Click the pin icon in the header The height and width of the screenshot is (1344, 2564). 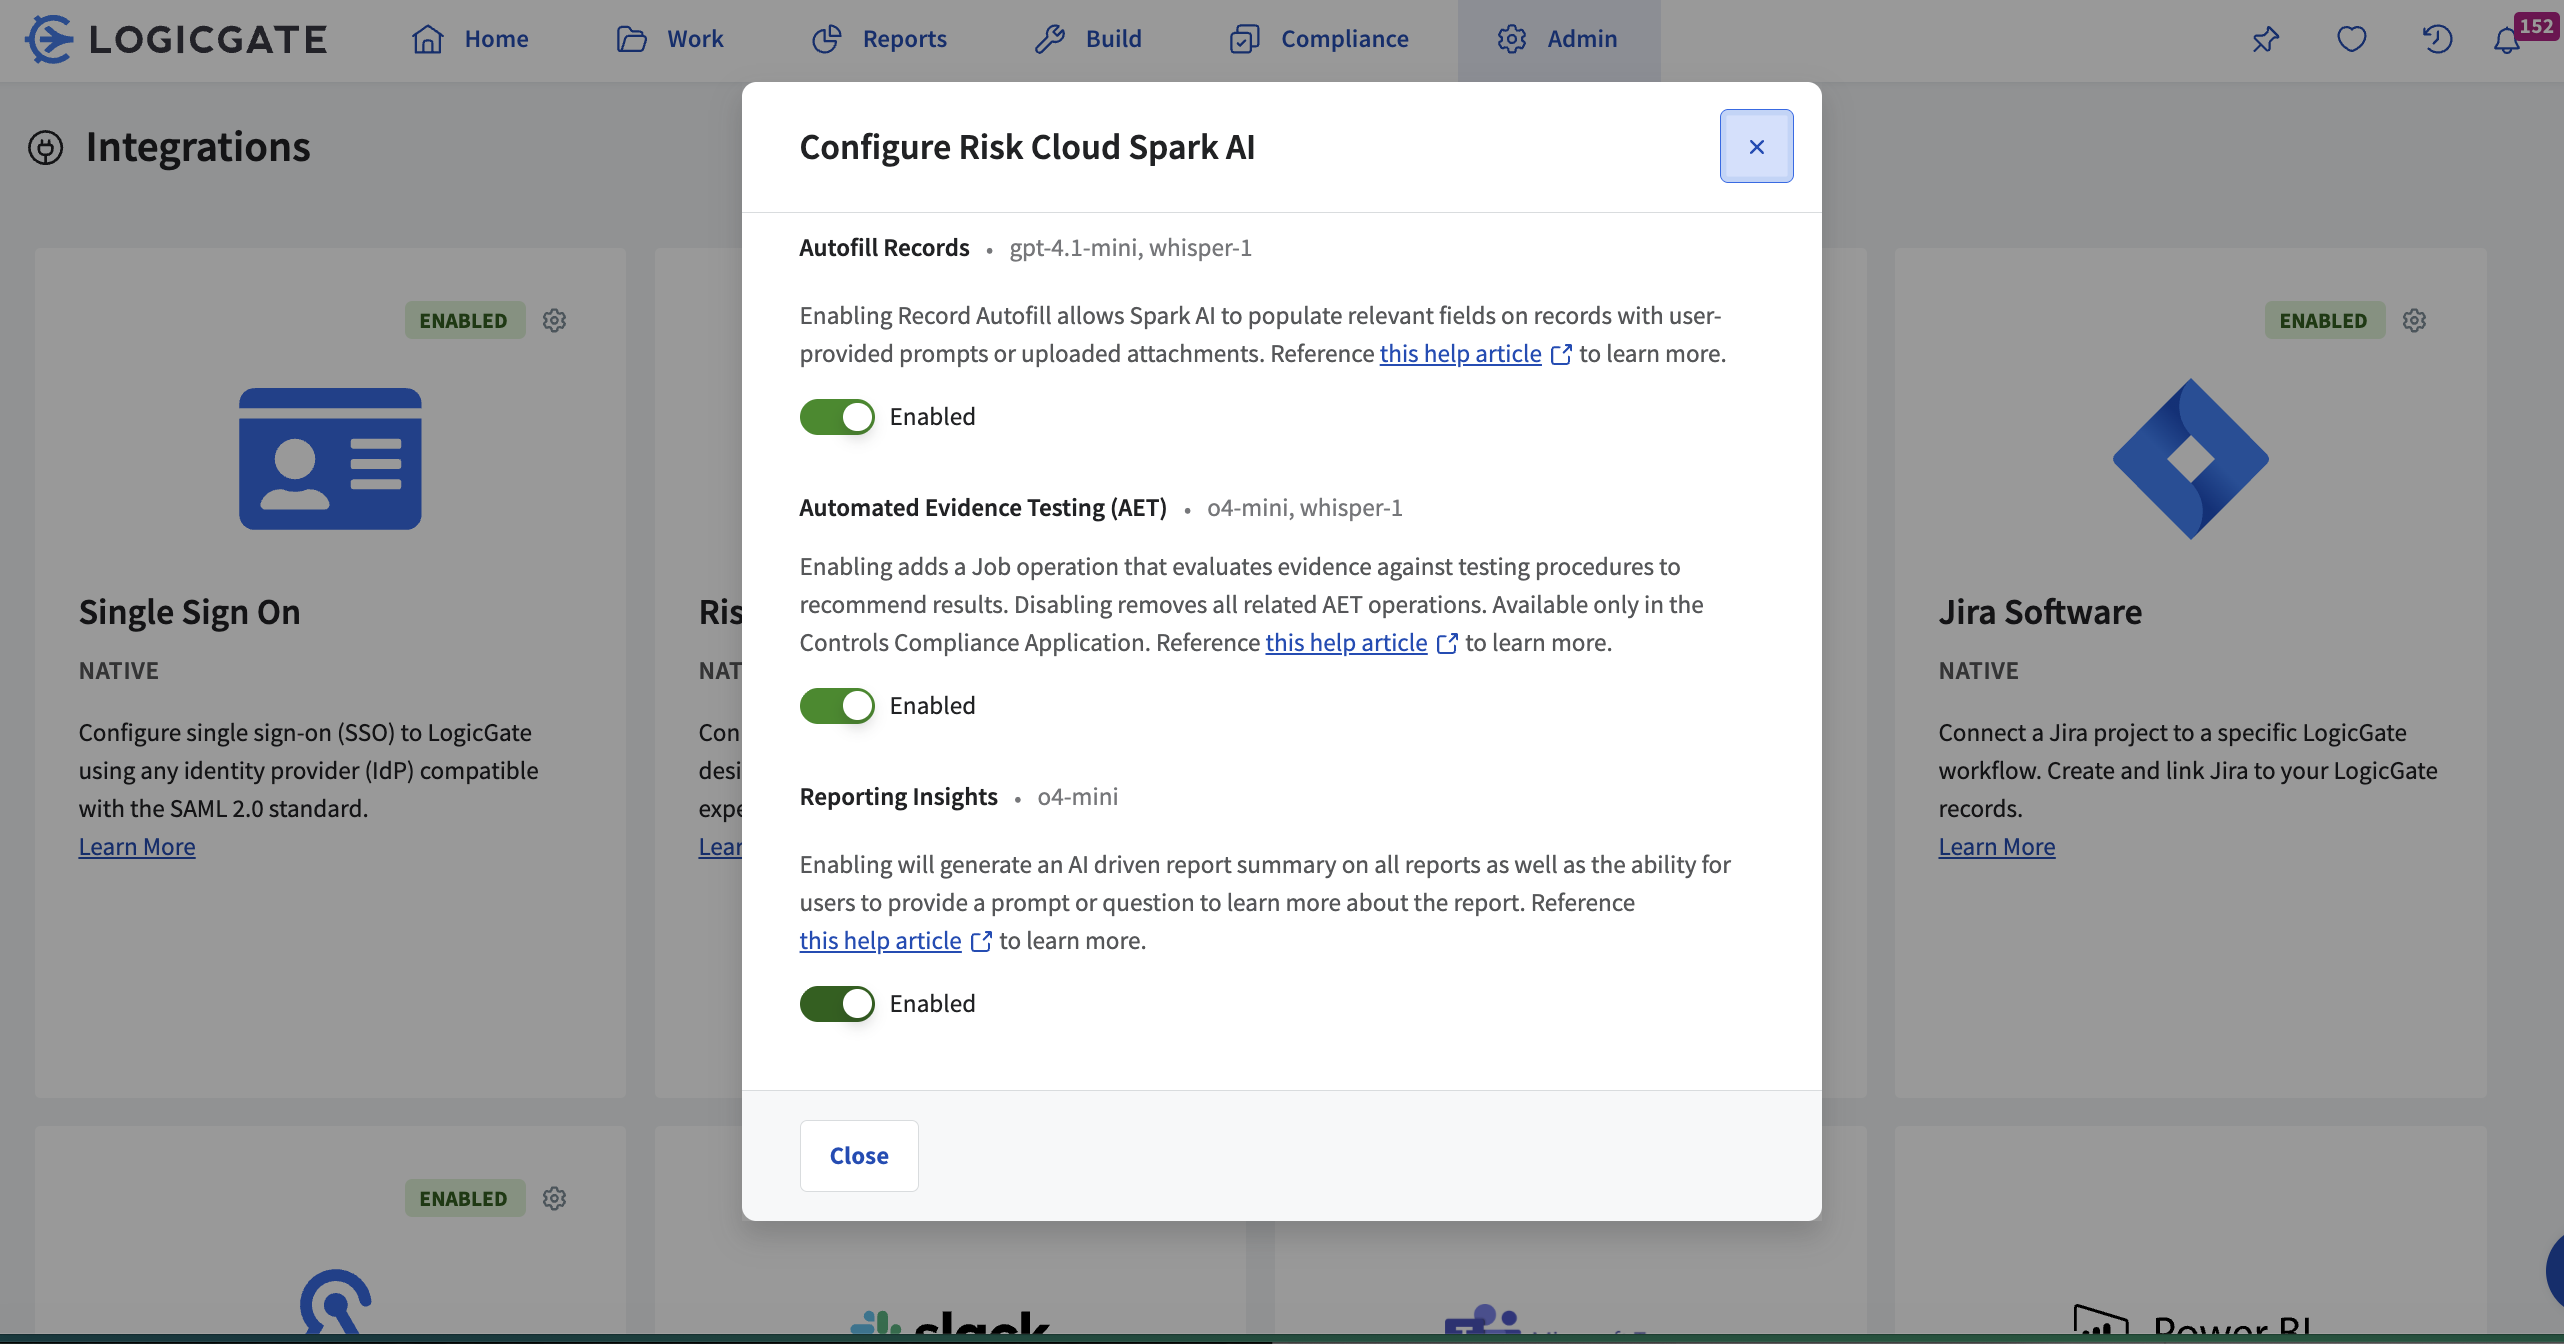coord(2266,39)
